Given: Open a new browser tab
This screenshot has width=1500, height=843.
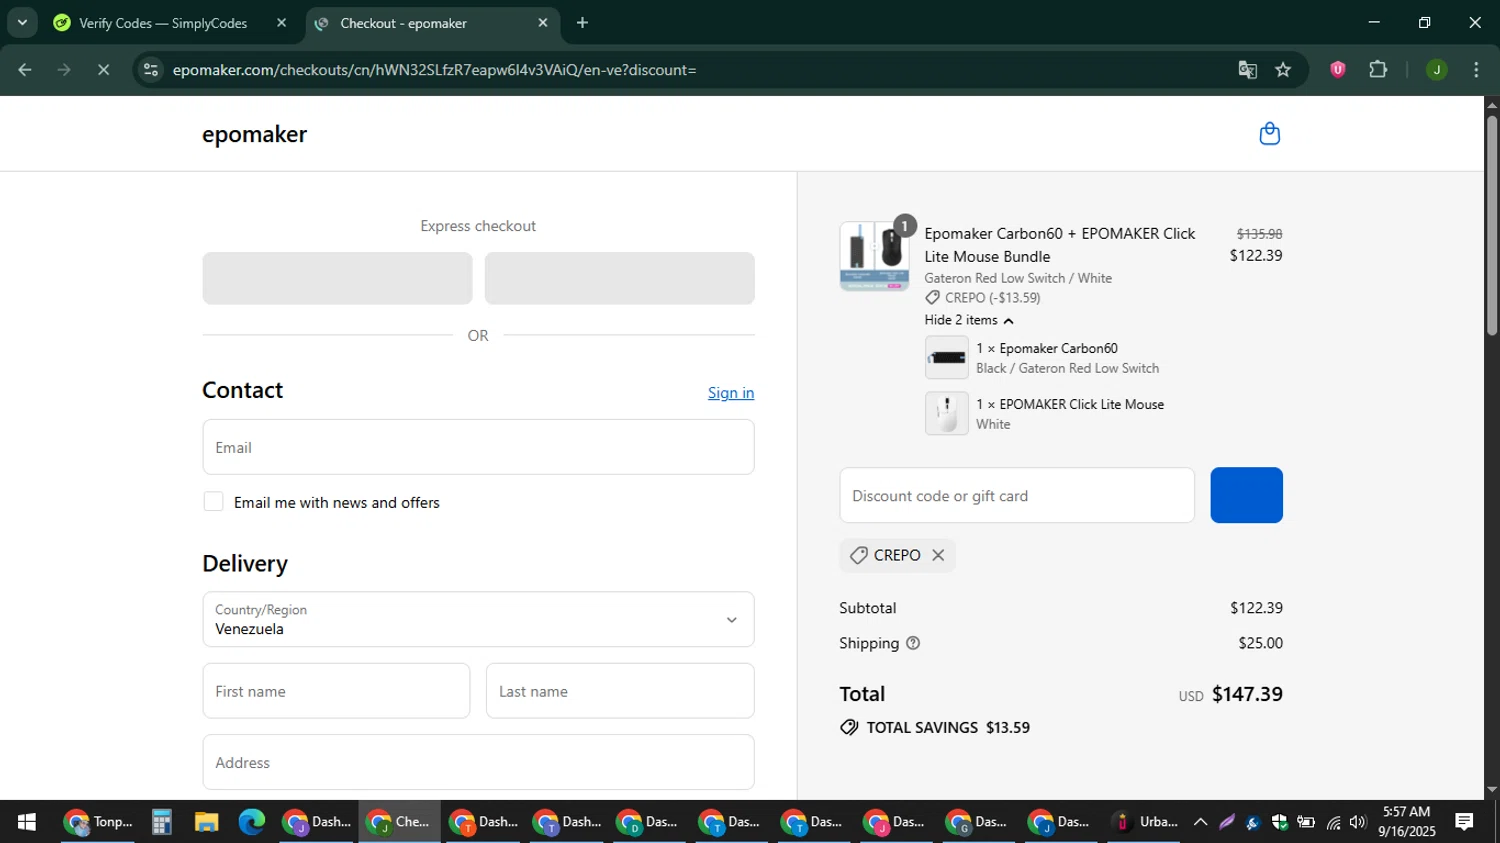Looking at the screenshot, I should (x=582, y=23).
